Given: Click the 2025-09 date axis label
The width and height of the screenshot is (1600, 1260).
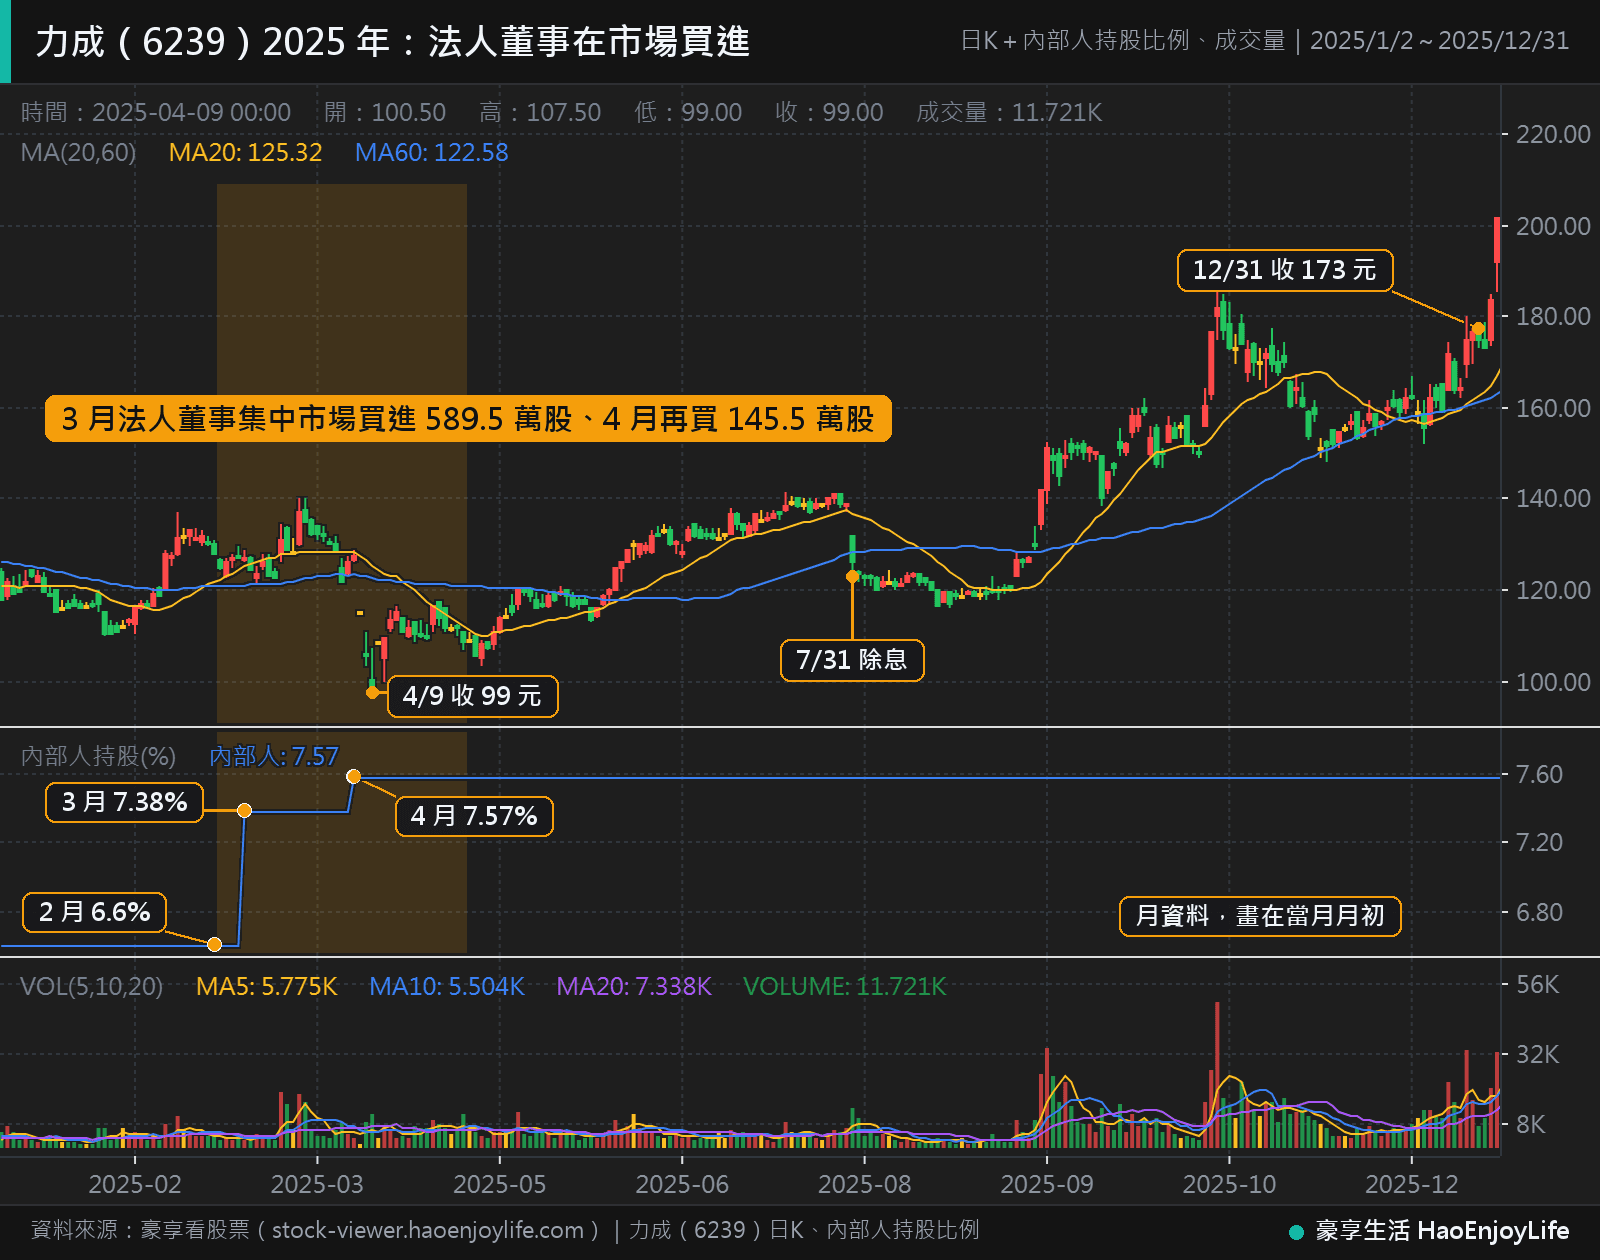Looking at the screenshot, I should click(x=1047, y=1185).
